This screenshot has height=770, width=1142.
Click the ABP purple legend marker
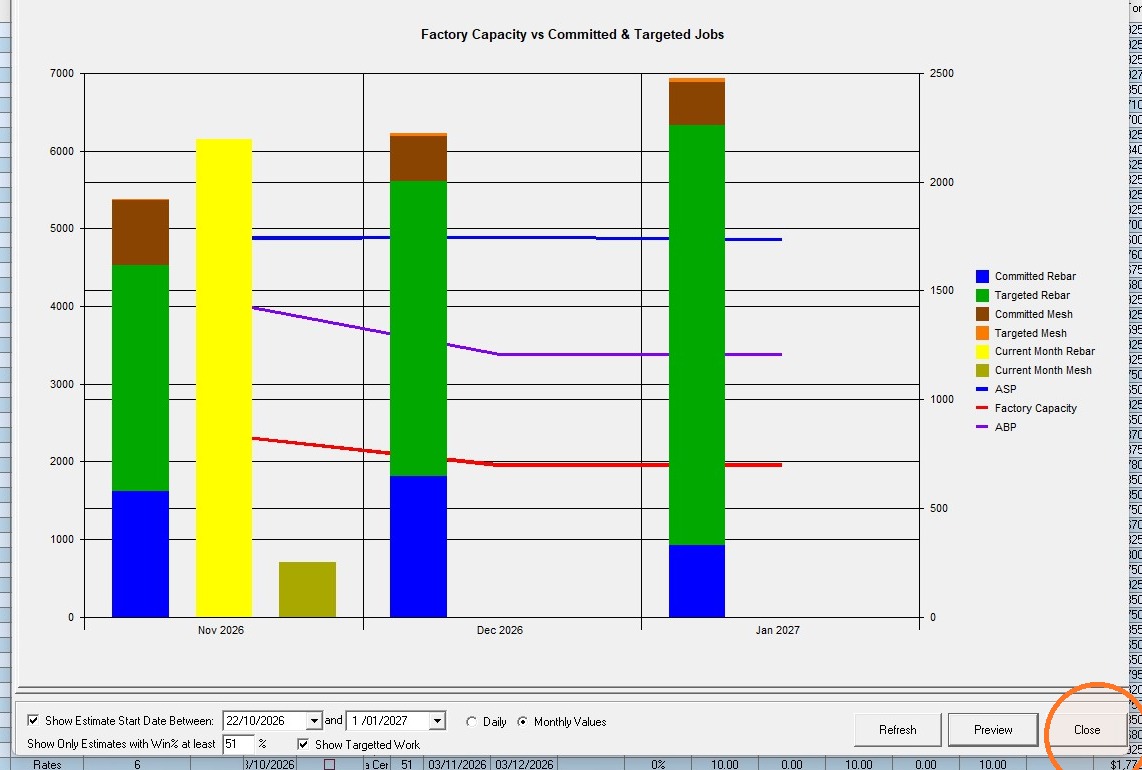tap(982, 427)
